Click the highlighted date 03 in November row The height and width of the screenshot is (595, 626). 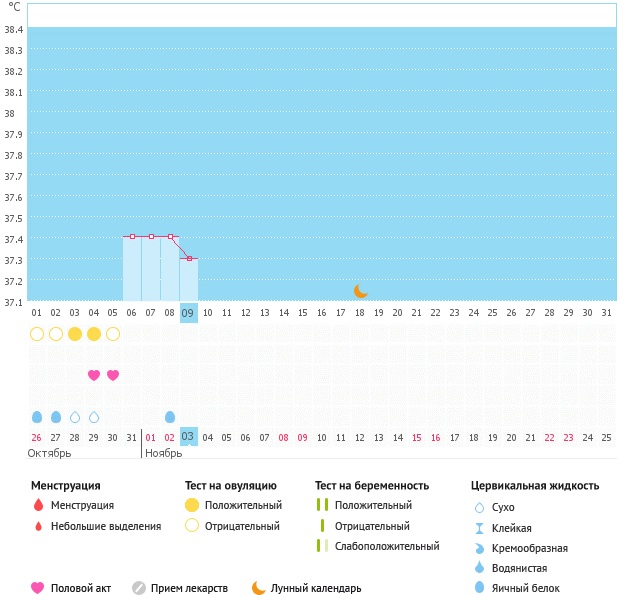(x=189, y=437)
